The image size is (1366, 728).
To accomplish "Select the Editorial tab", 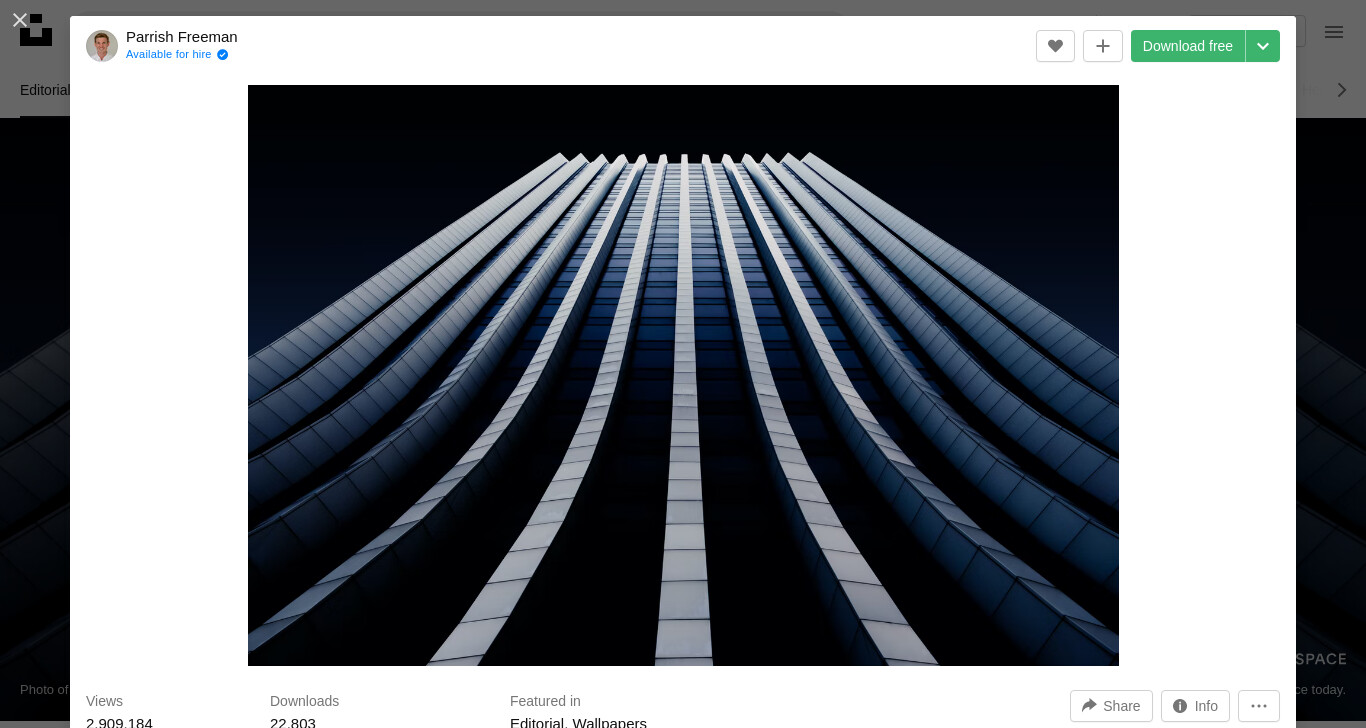I will [x=45, y=90].
